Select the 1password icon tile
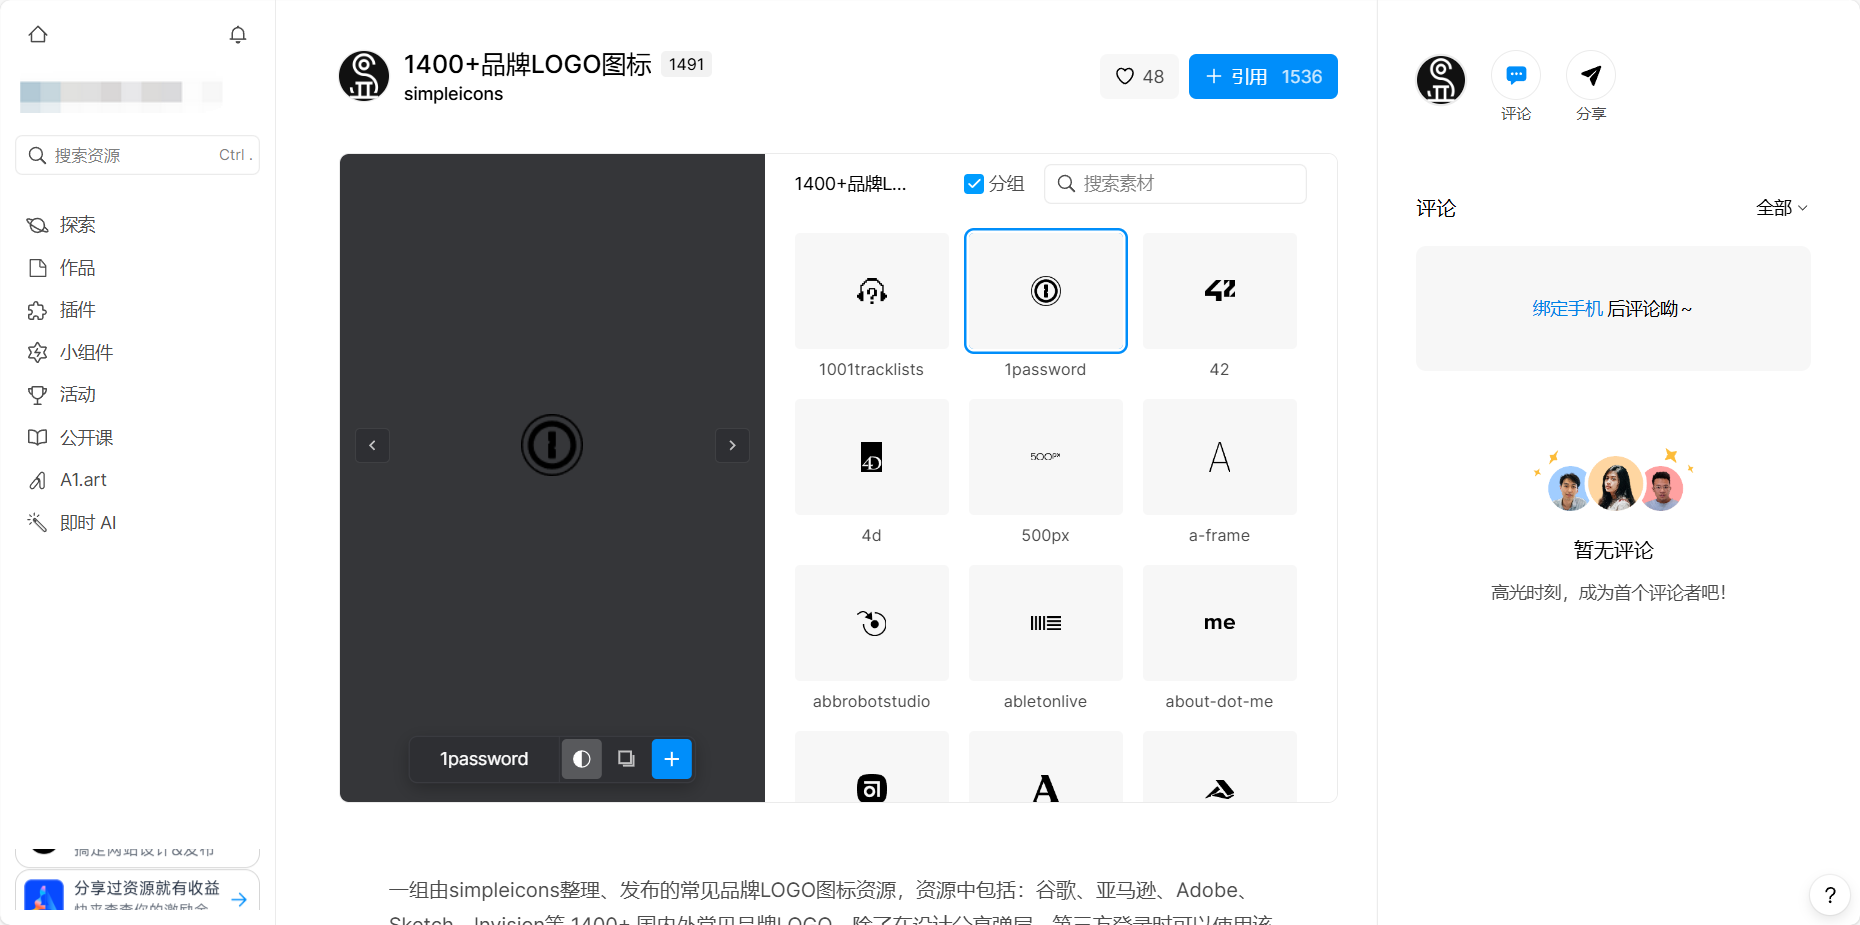Viewport: 1860px width, 925px height. tap(1046, 291)
